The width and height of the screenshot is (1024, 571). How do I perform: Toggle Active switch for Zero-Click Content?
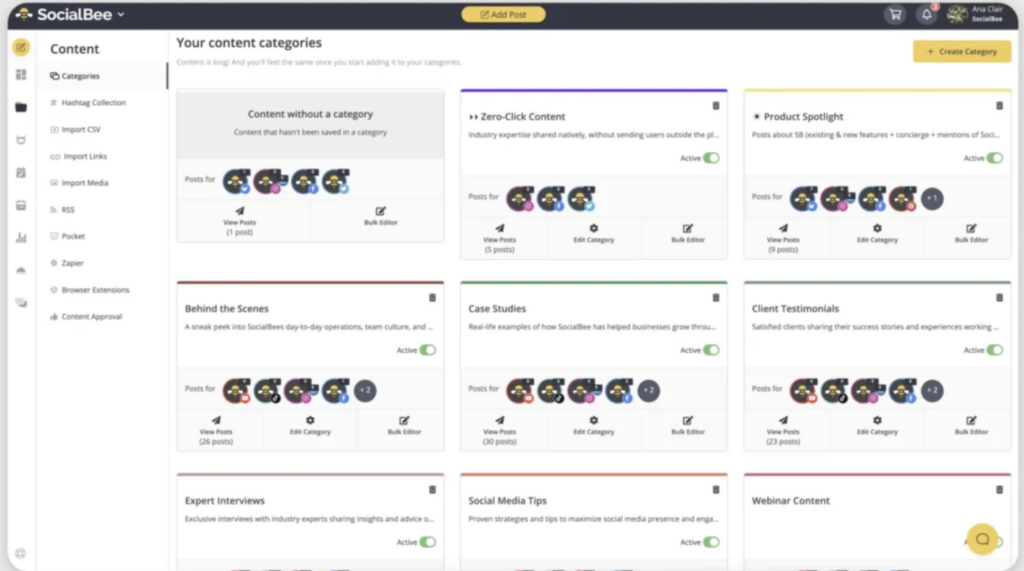(711, 158)
